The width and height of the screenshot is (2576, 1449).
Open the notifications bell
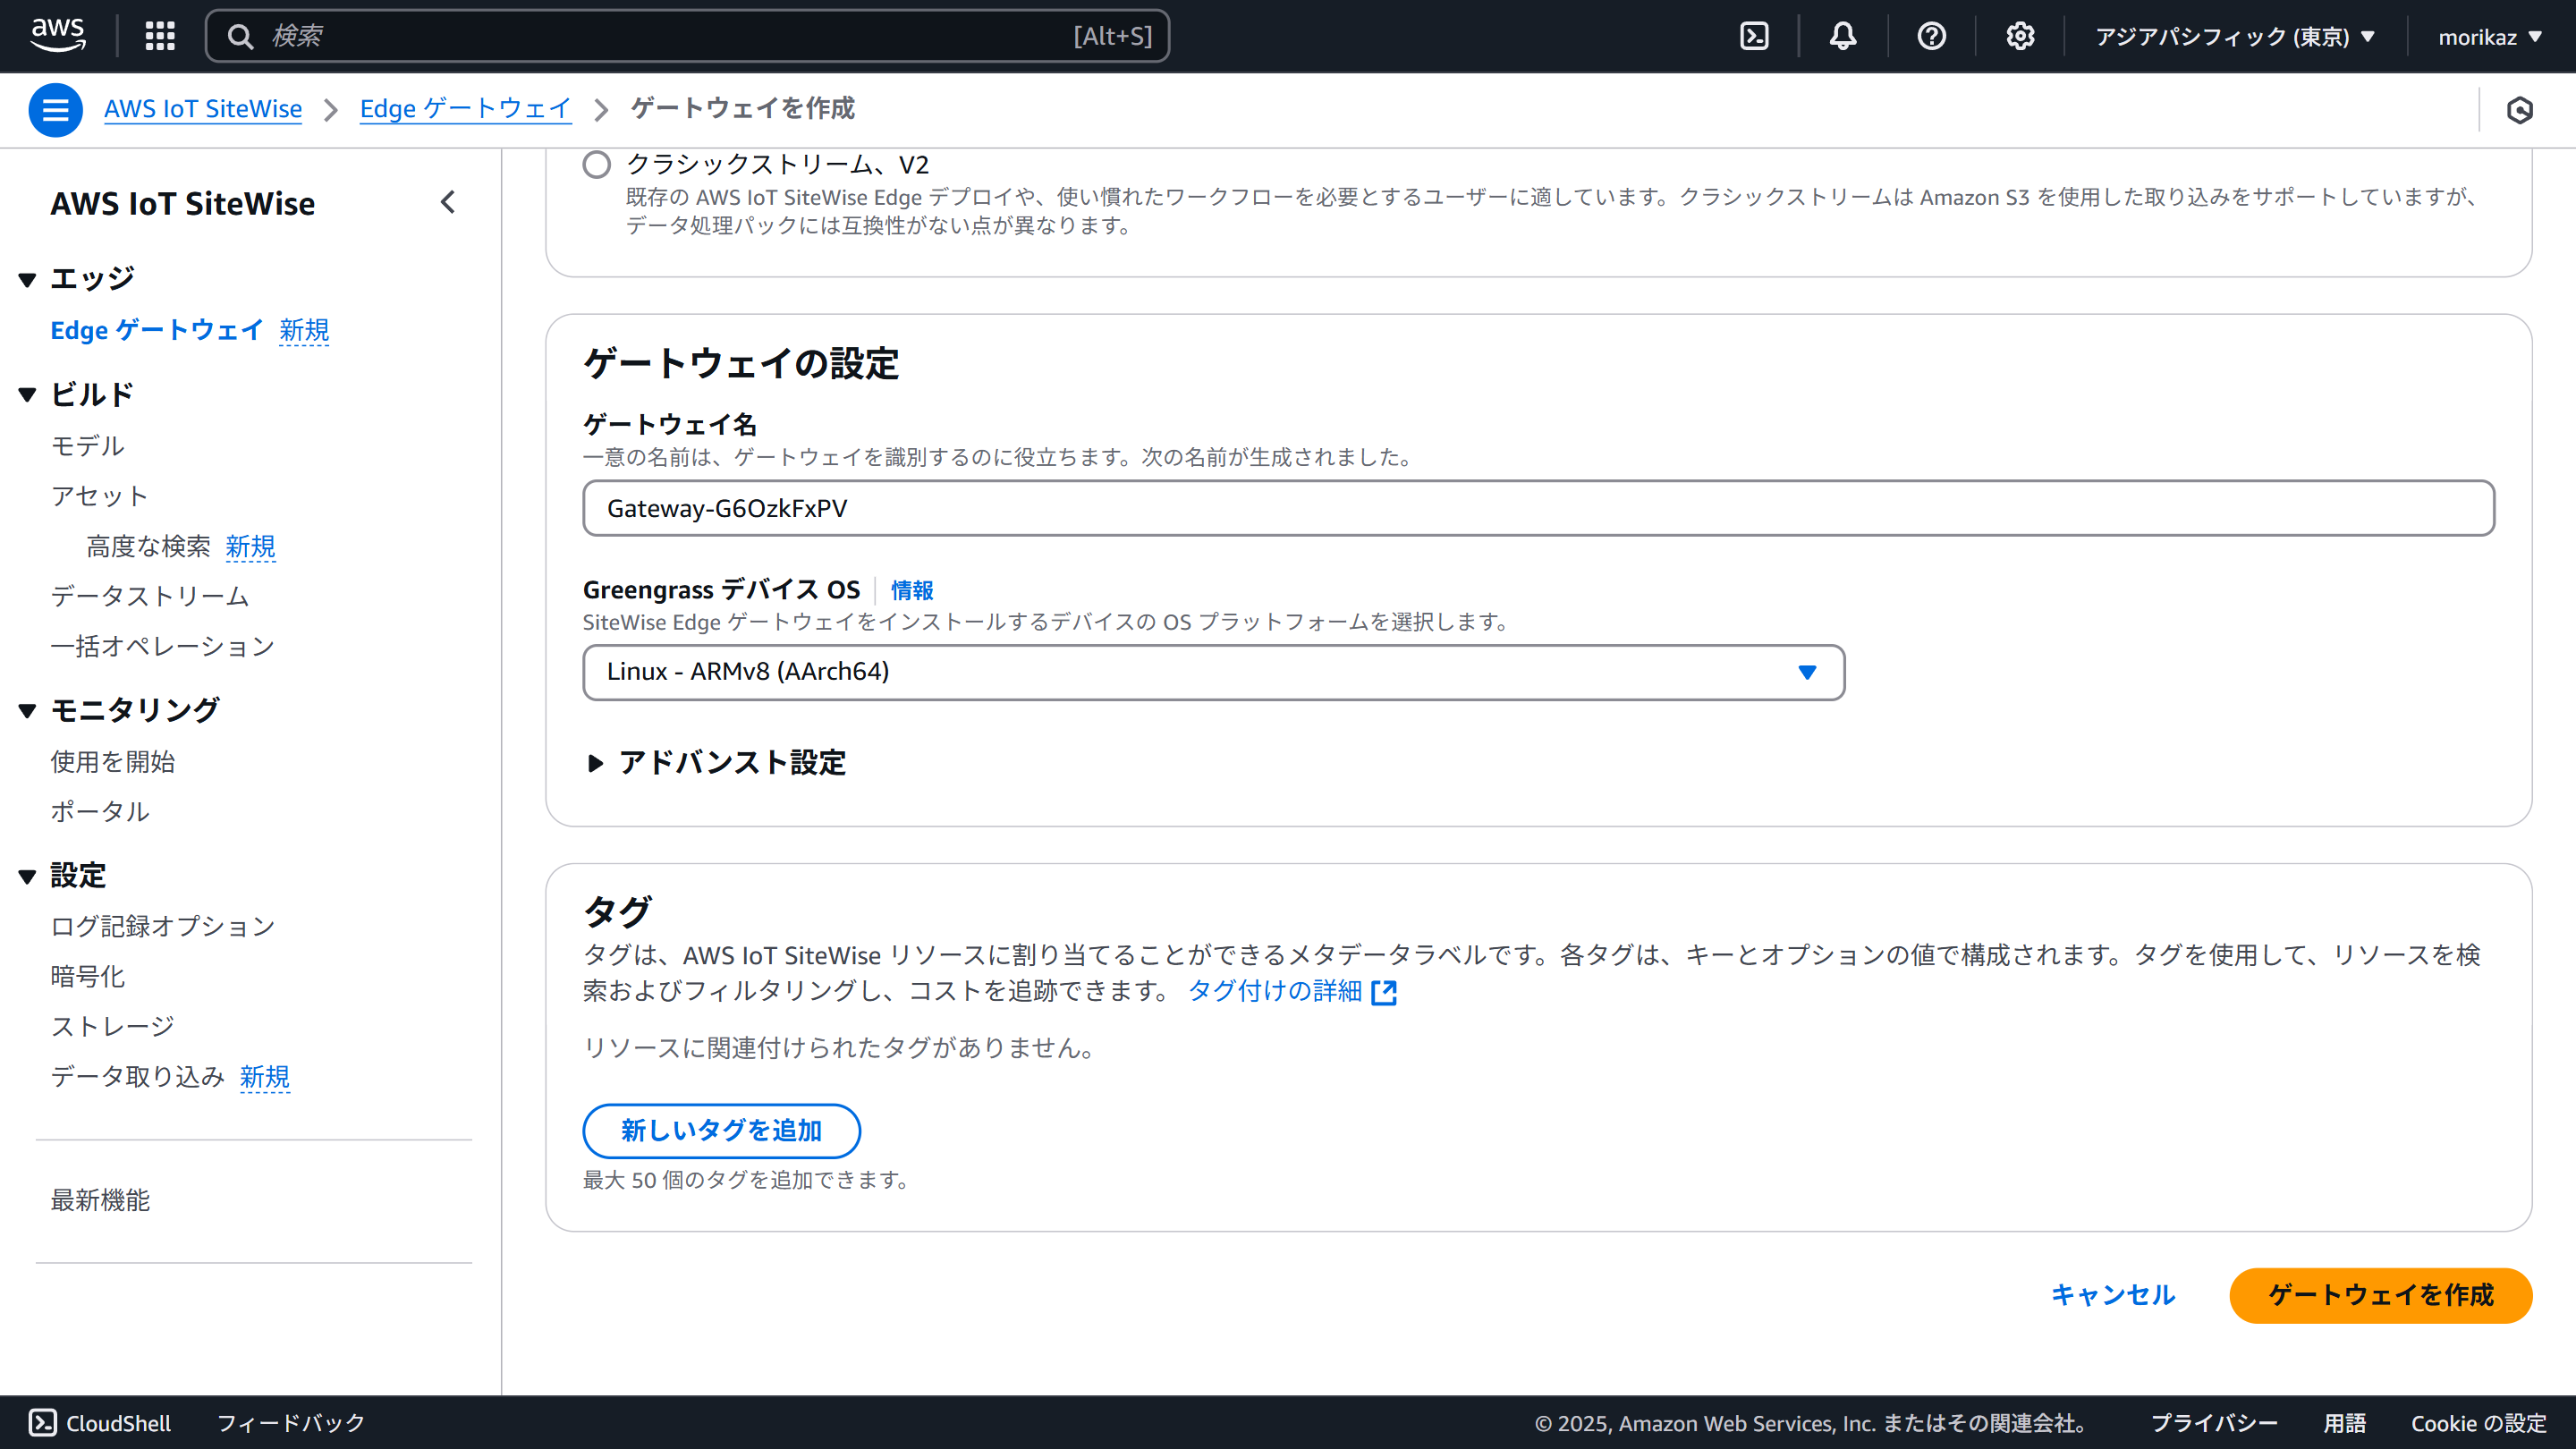coord(1843,36)
